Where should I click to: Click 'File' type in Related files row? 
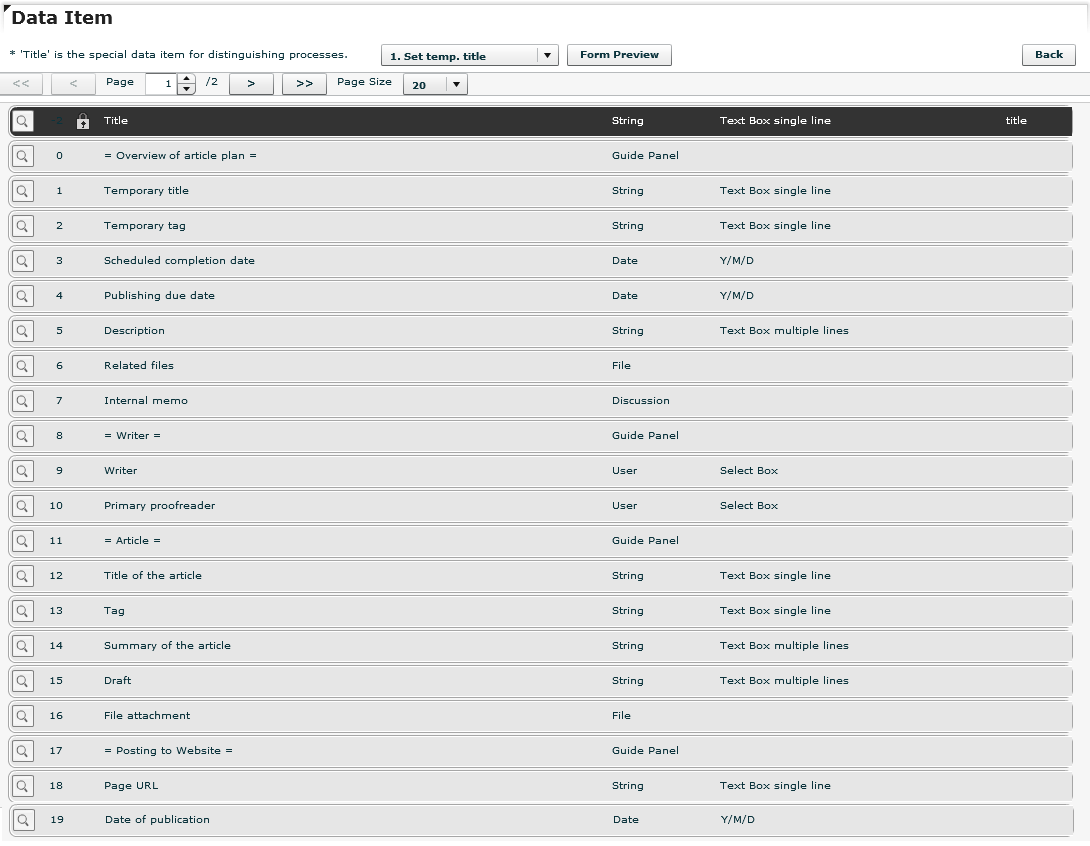(621, 366)
